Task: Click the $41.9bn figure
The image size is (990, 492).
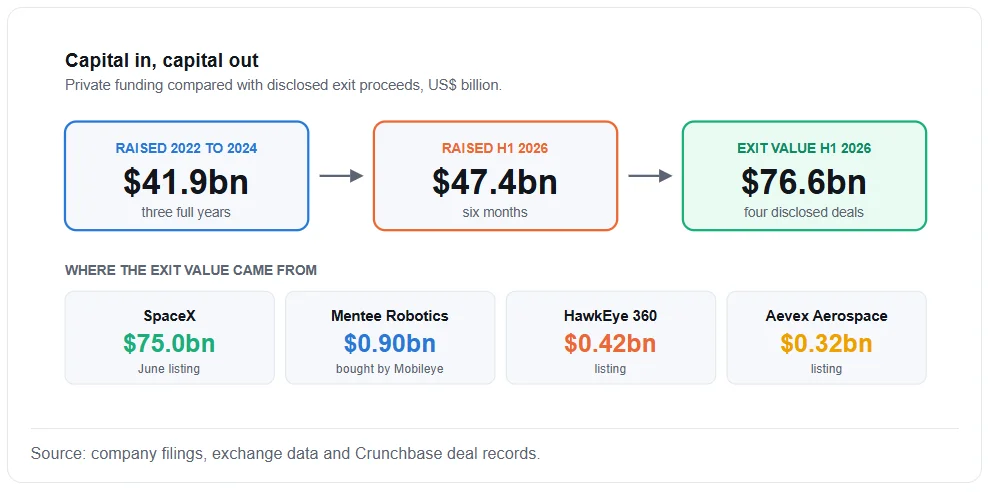Action: tap(186, 181)
